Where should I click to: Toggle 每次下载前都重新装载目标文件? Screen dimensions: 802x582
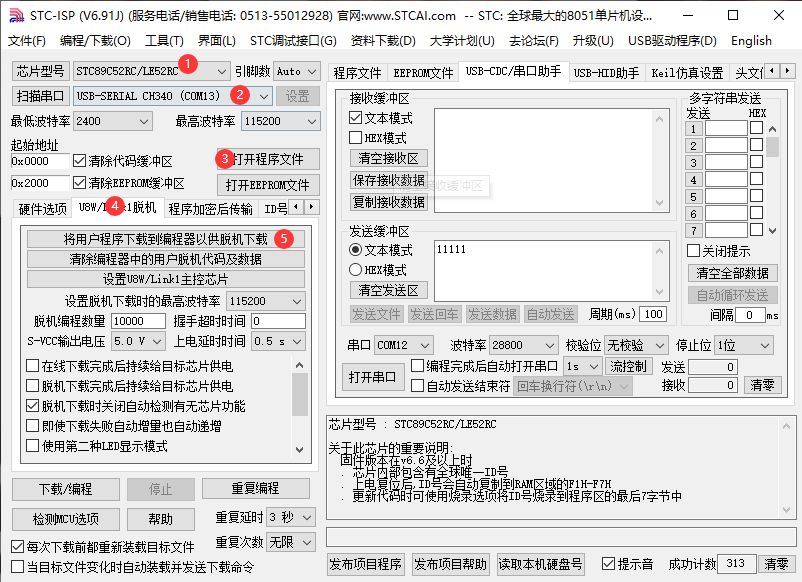pyautogui.click(x=17, y=547)
